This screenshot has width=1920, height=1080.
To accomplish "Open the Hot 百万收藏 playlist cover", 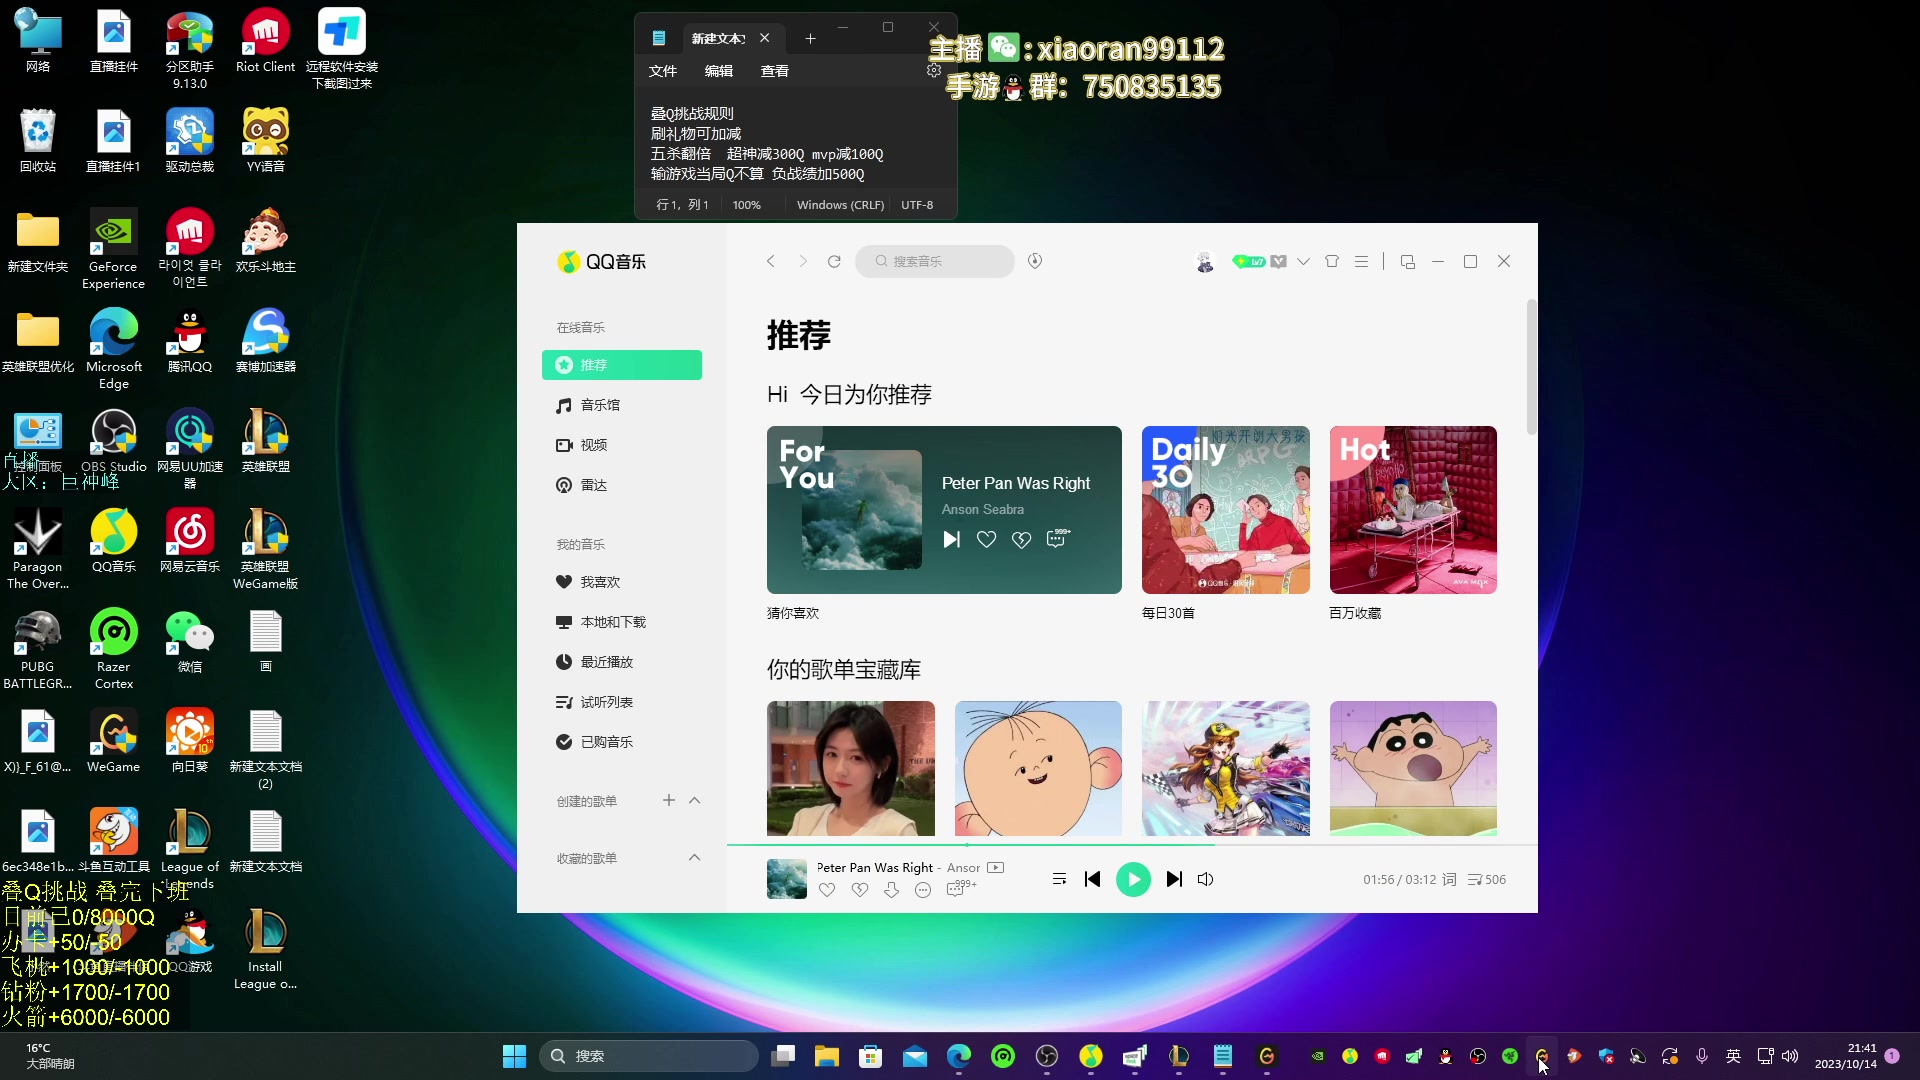I will 1413,510.
